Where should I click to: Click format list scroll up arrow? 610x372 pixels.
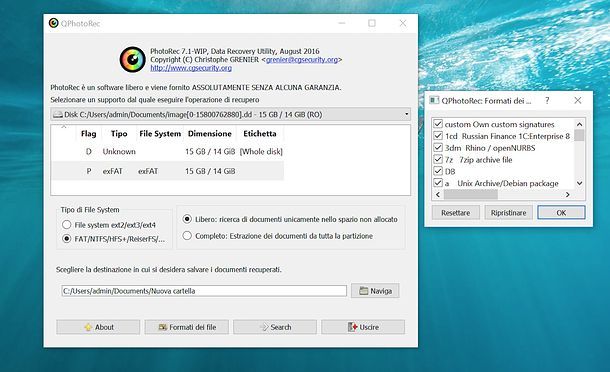(x=579, y=124)
